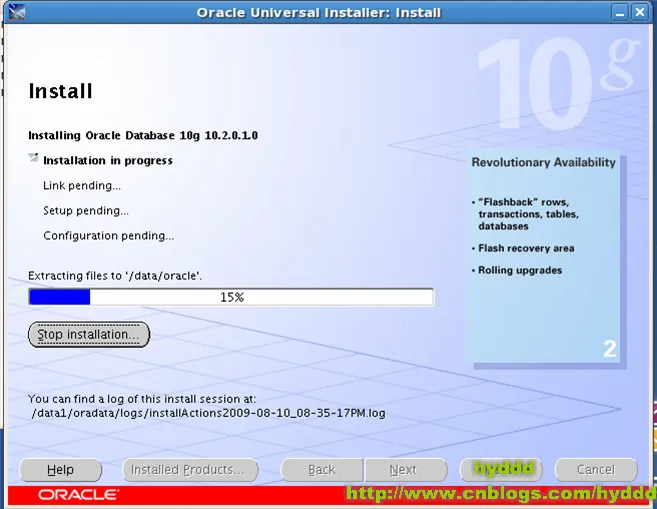This screenshot has width=657, height=509.
Task: Click the Oracle installer title bar icon
Action: (x=16, y=12)
